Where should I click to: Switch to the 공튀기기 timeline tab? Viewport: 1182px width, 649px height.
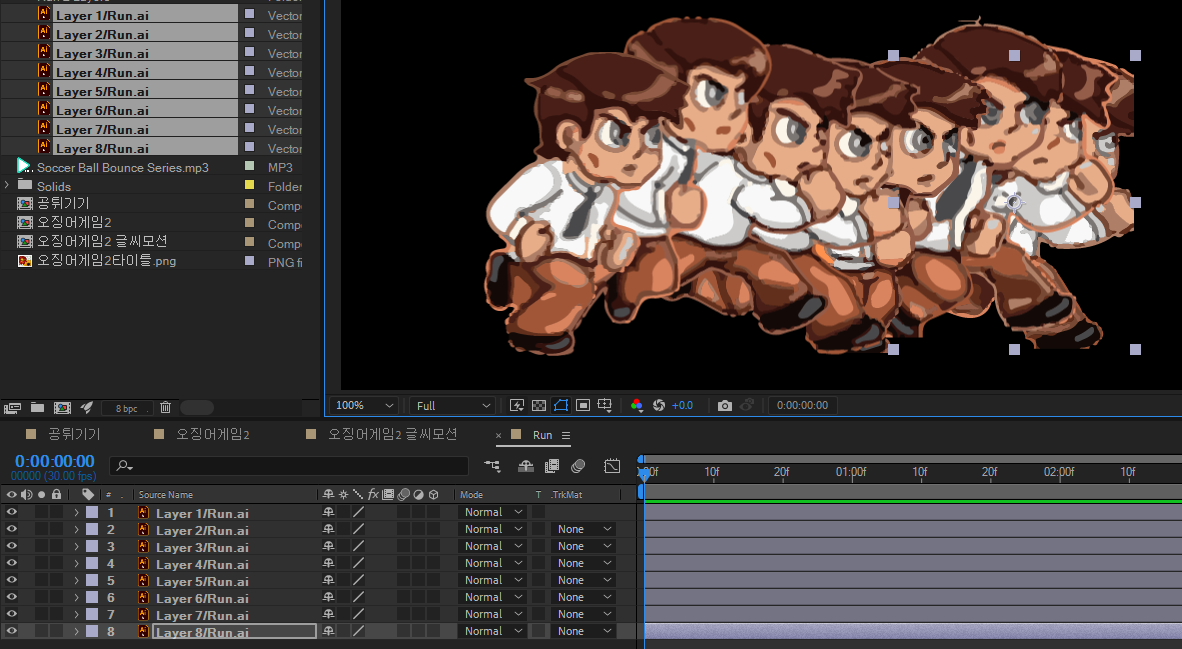click(x=73, y=434)
